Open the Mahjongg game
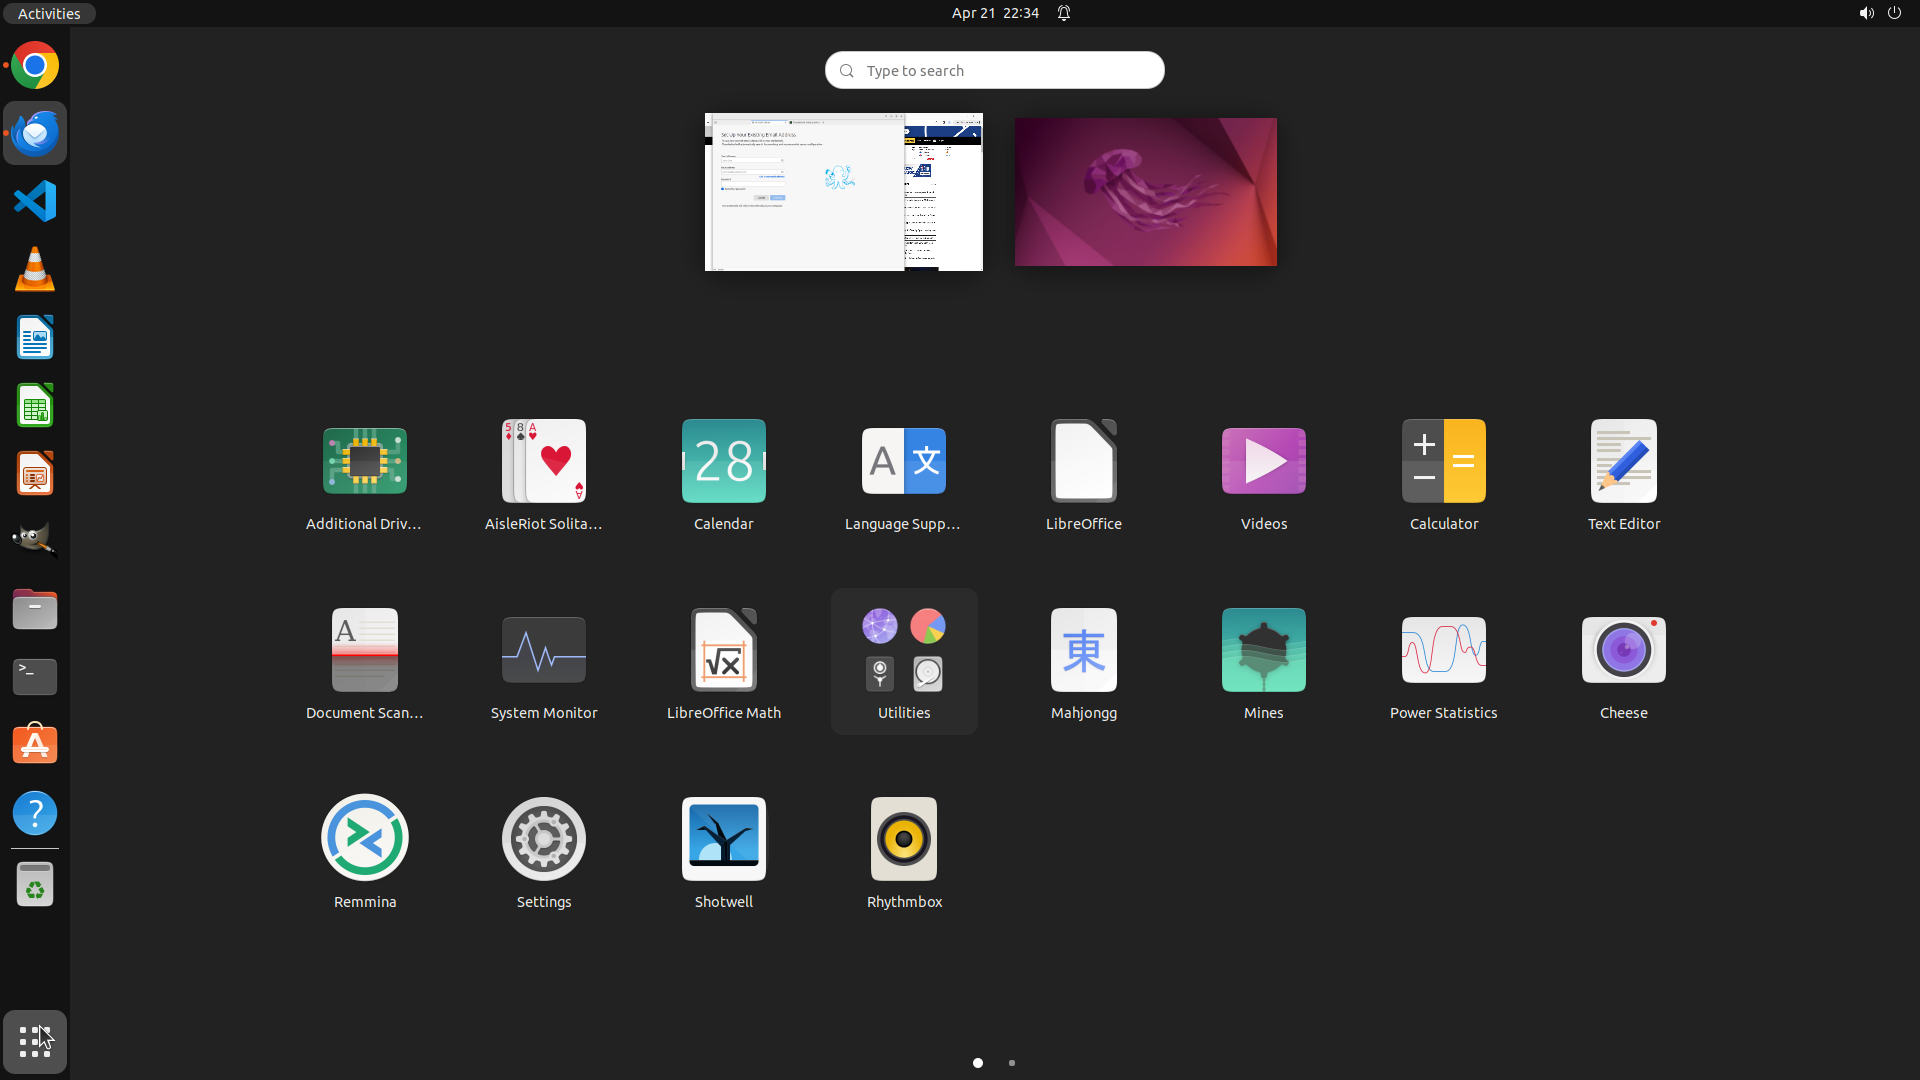The image size is (1920, 1080). tap(1083, 651)
